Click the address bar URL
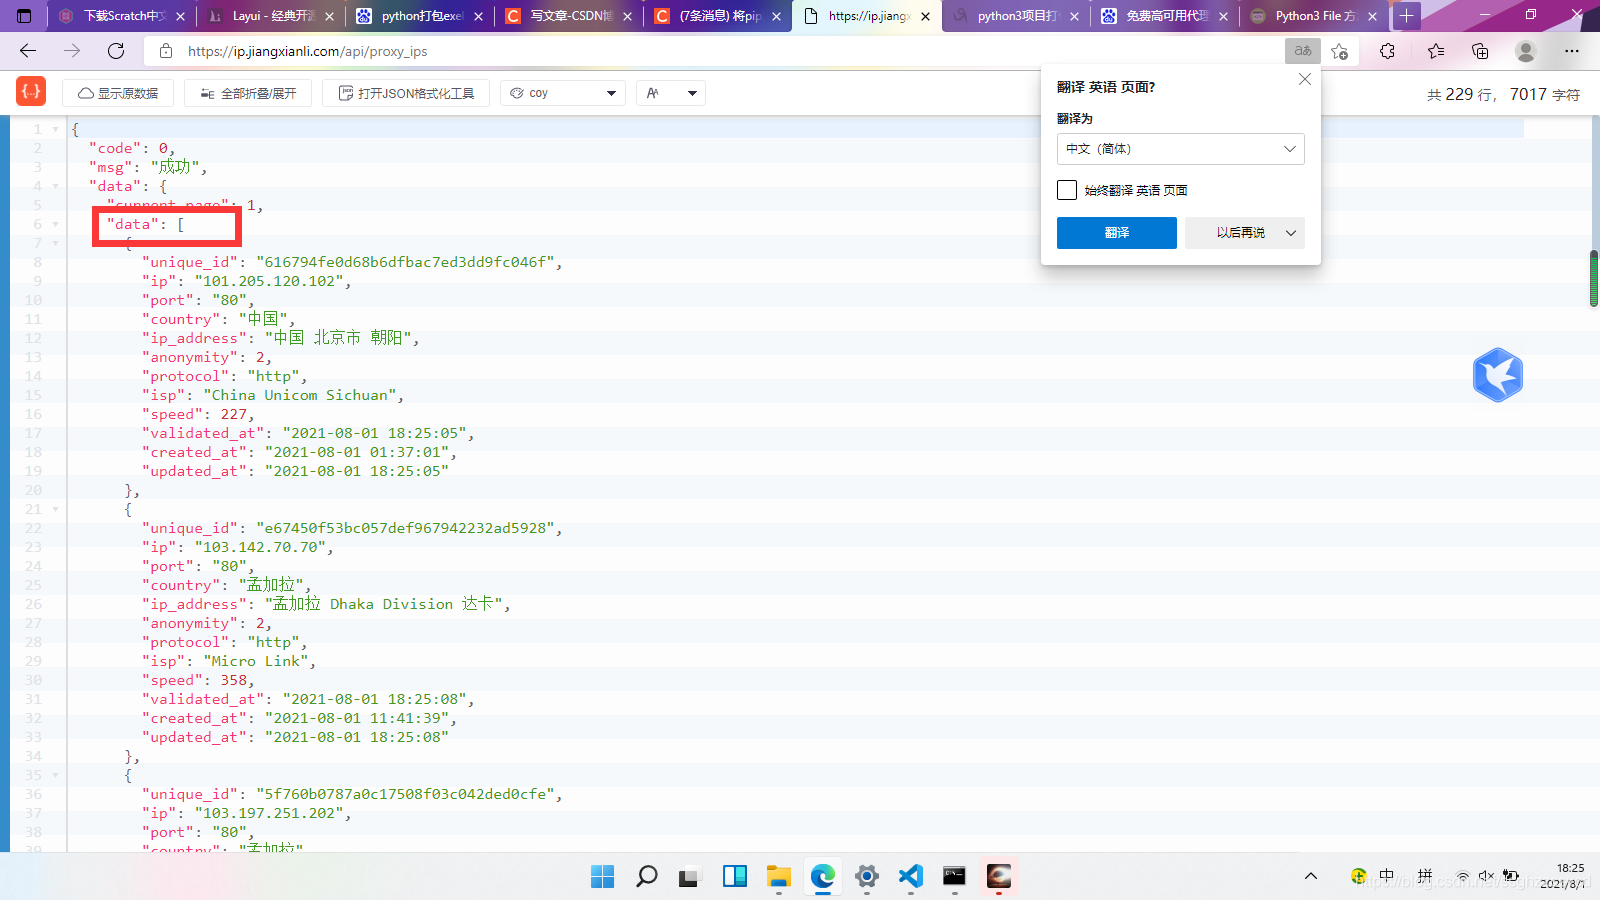Image resolution: width=1600 pixels, height=900 pixels. (308, 51)
